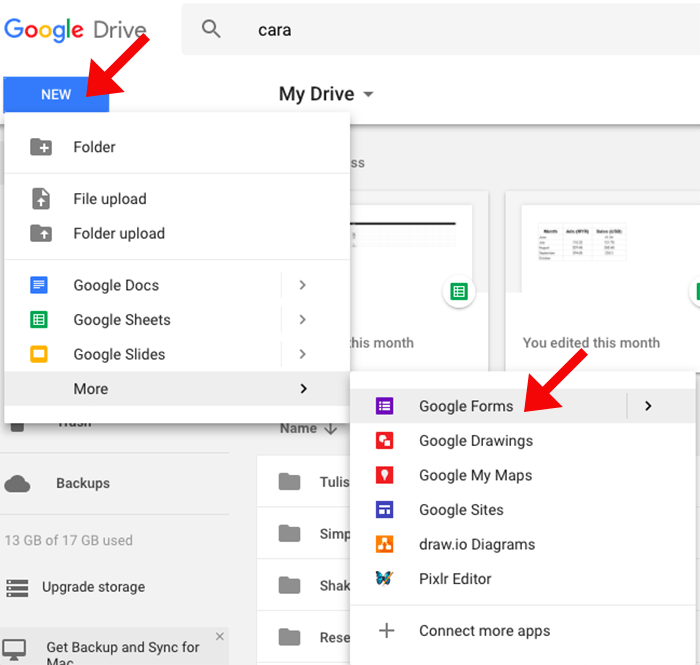This screenshot has width=700, height=665.
Task: Expand the Google Sheets submenu chevron
Action: (303, 320)
